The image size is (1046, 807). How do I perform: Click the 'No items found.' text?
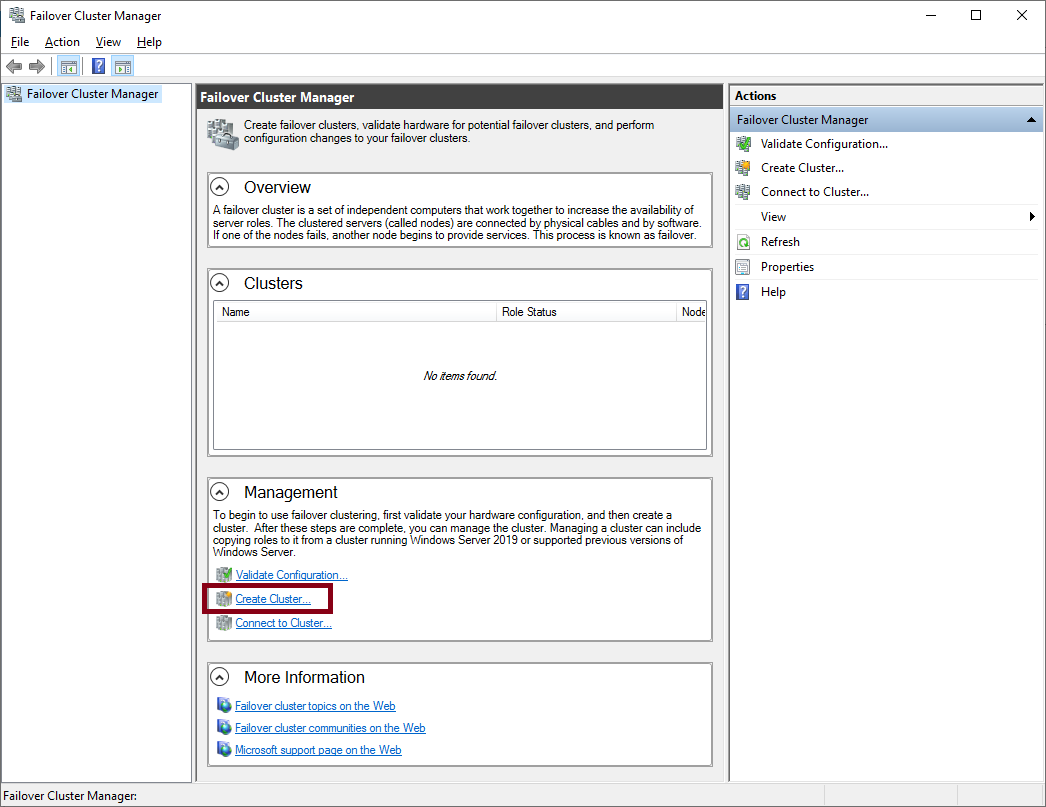coord(460,376)
